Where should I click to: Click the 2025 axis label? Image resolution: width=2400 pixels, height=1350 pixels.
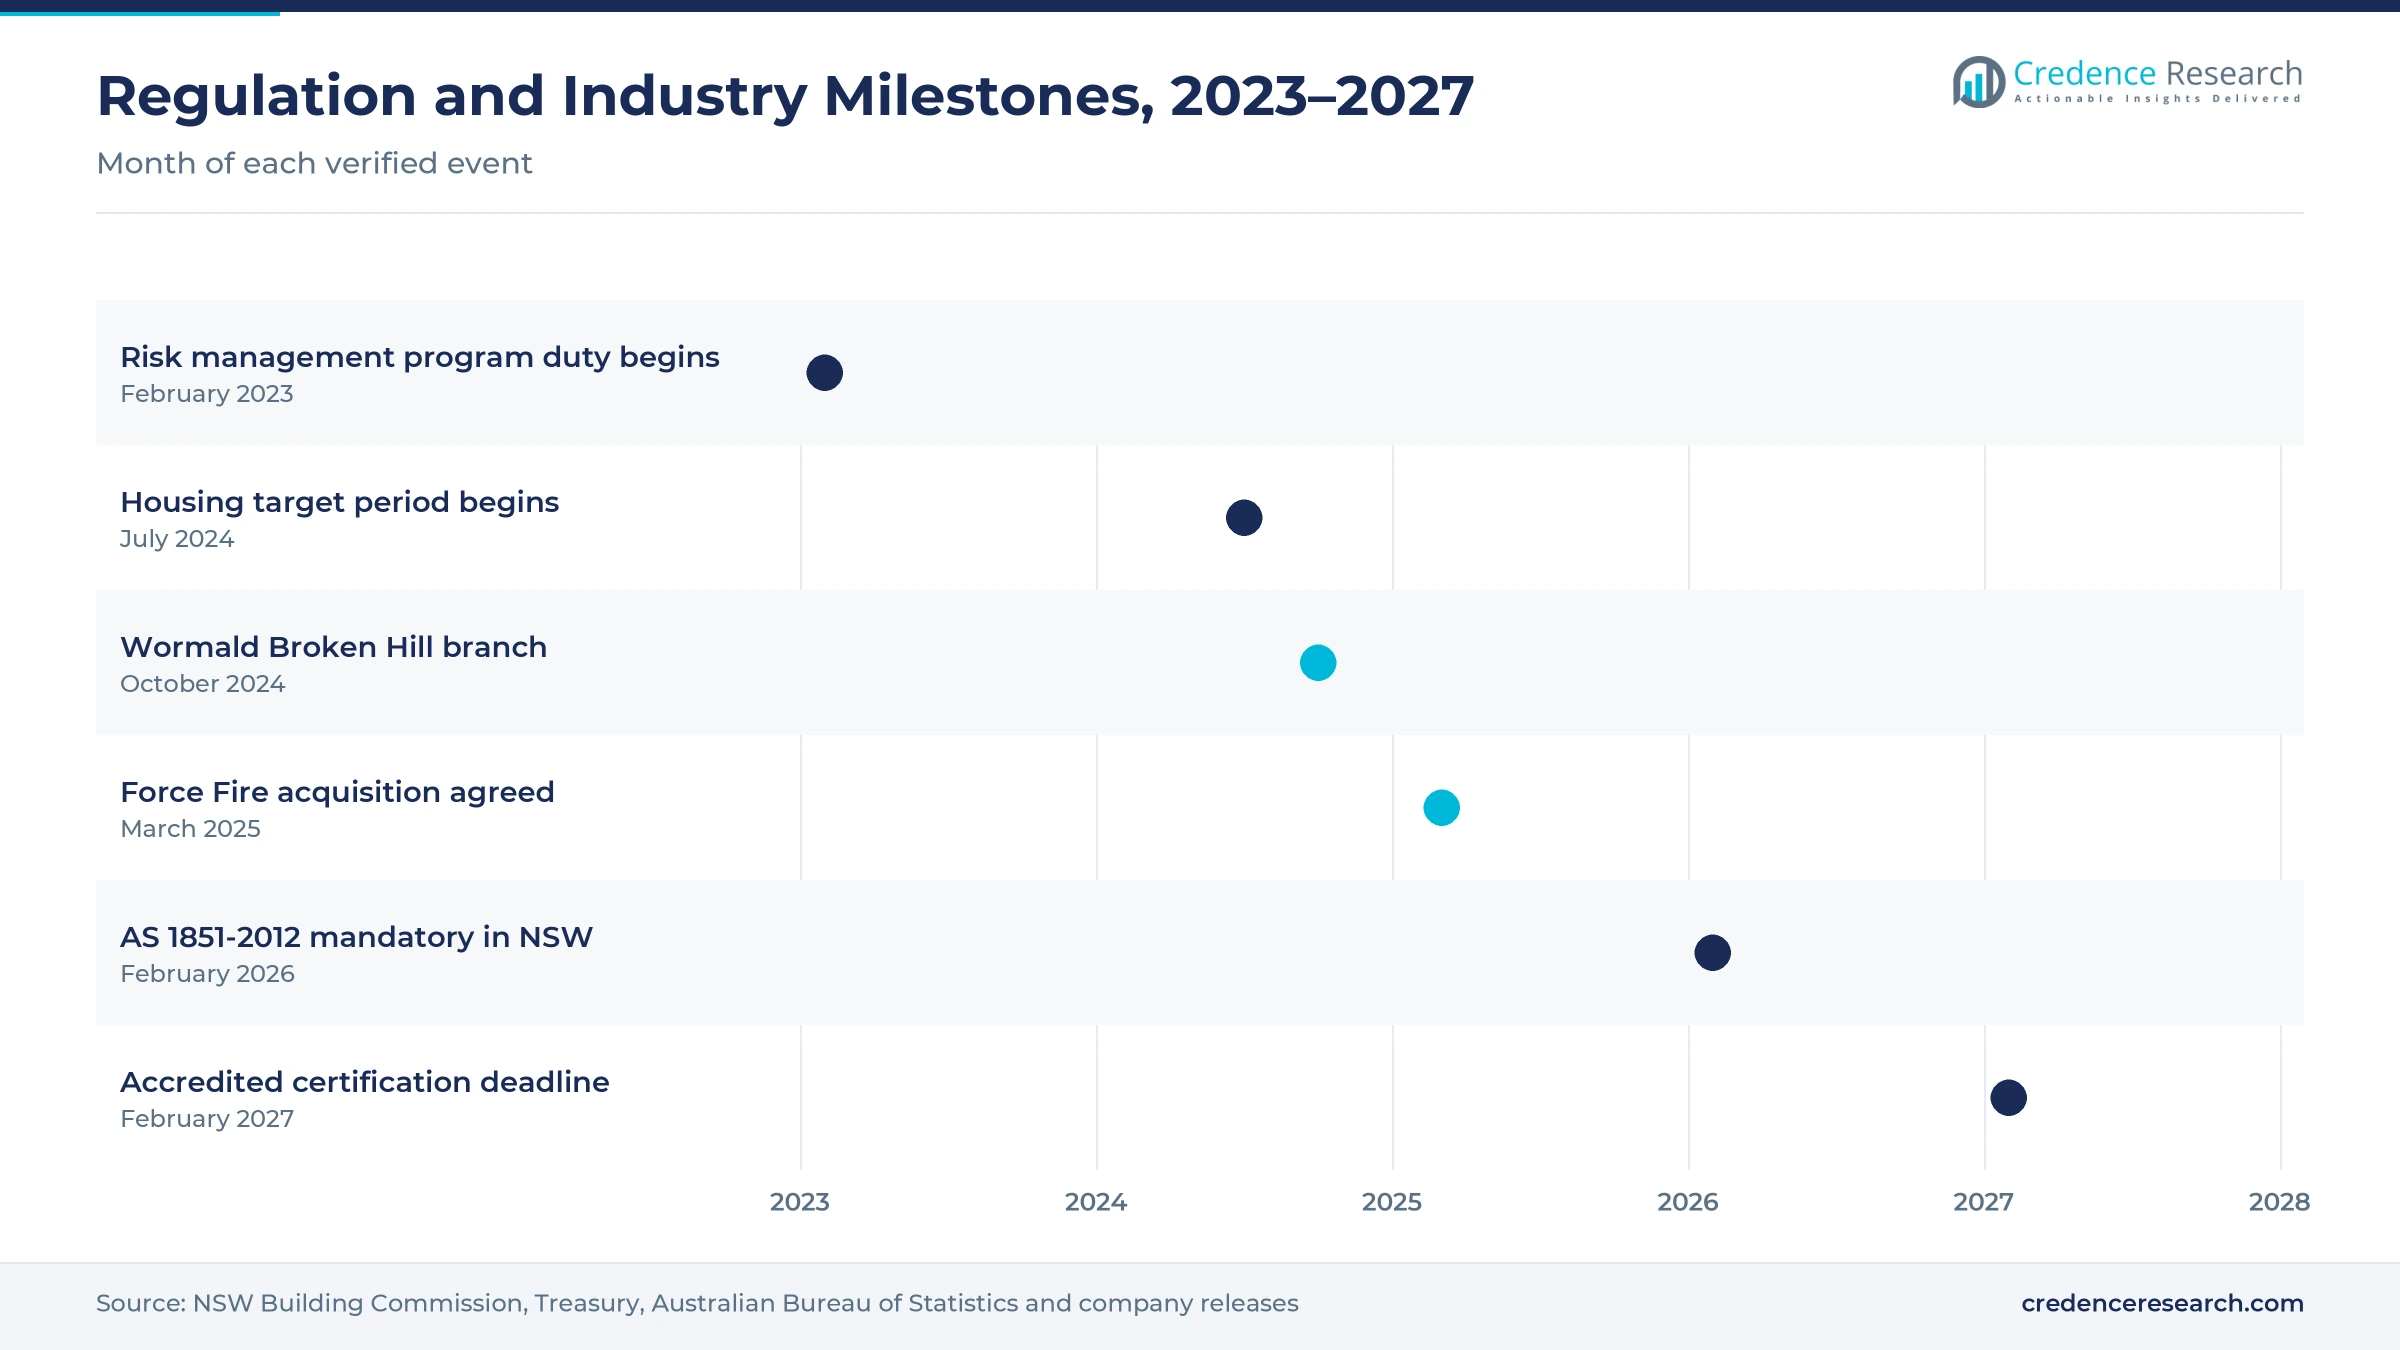(1392, 1202)
